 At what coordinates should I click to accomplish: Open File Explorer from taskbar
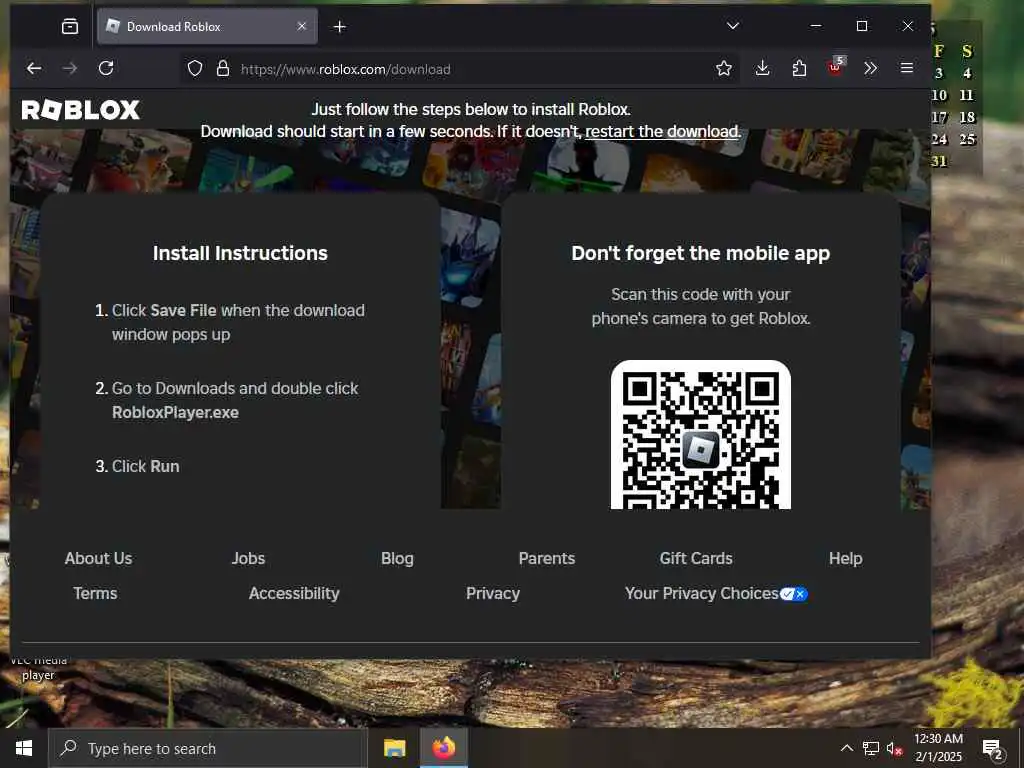(394, 748)
